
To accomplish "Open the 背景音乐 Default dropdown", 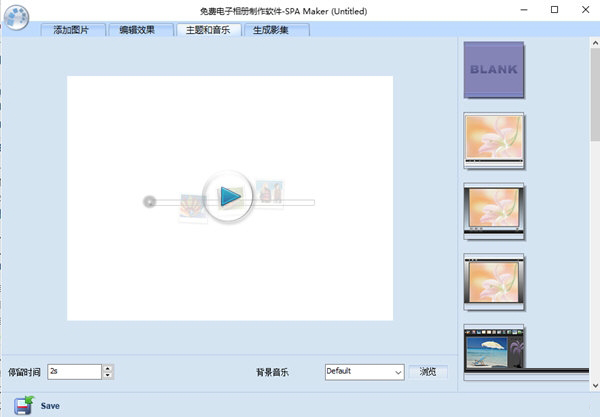I will 365,372.
